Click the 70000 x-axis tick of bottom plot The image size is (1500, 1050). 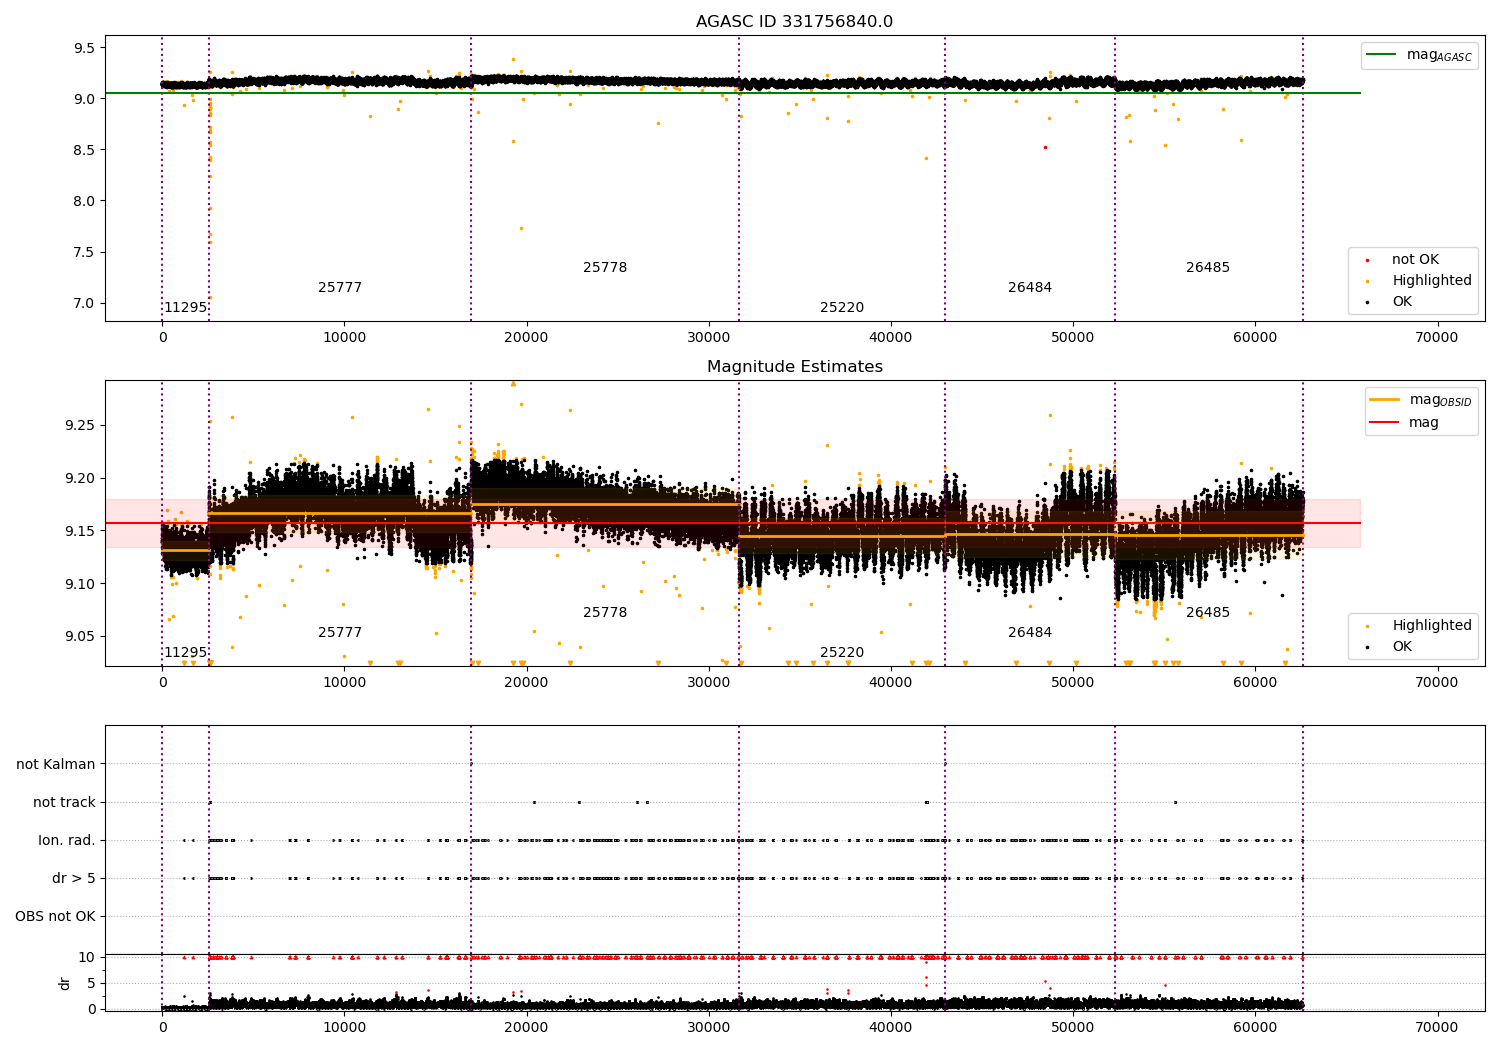coord(1437,1027)
